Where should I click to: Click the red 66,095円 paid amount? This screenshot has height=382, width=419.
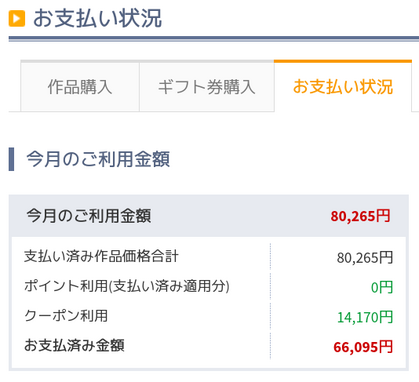363,347
